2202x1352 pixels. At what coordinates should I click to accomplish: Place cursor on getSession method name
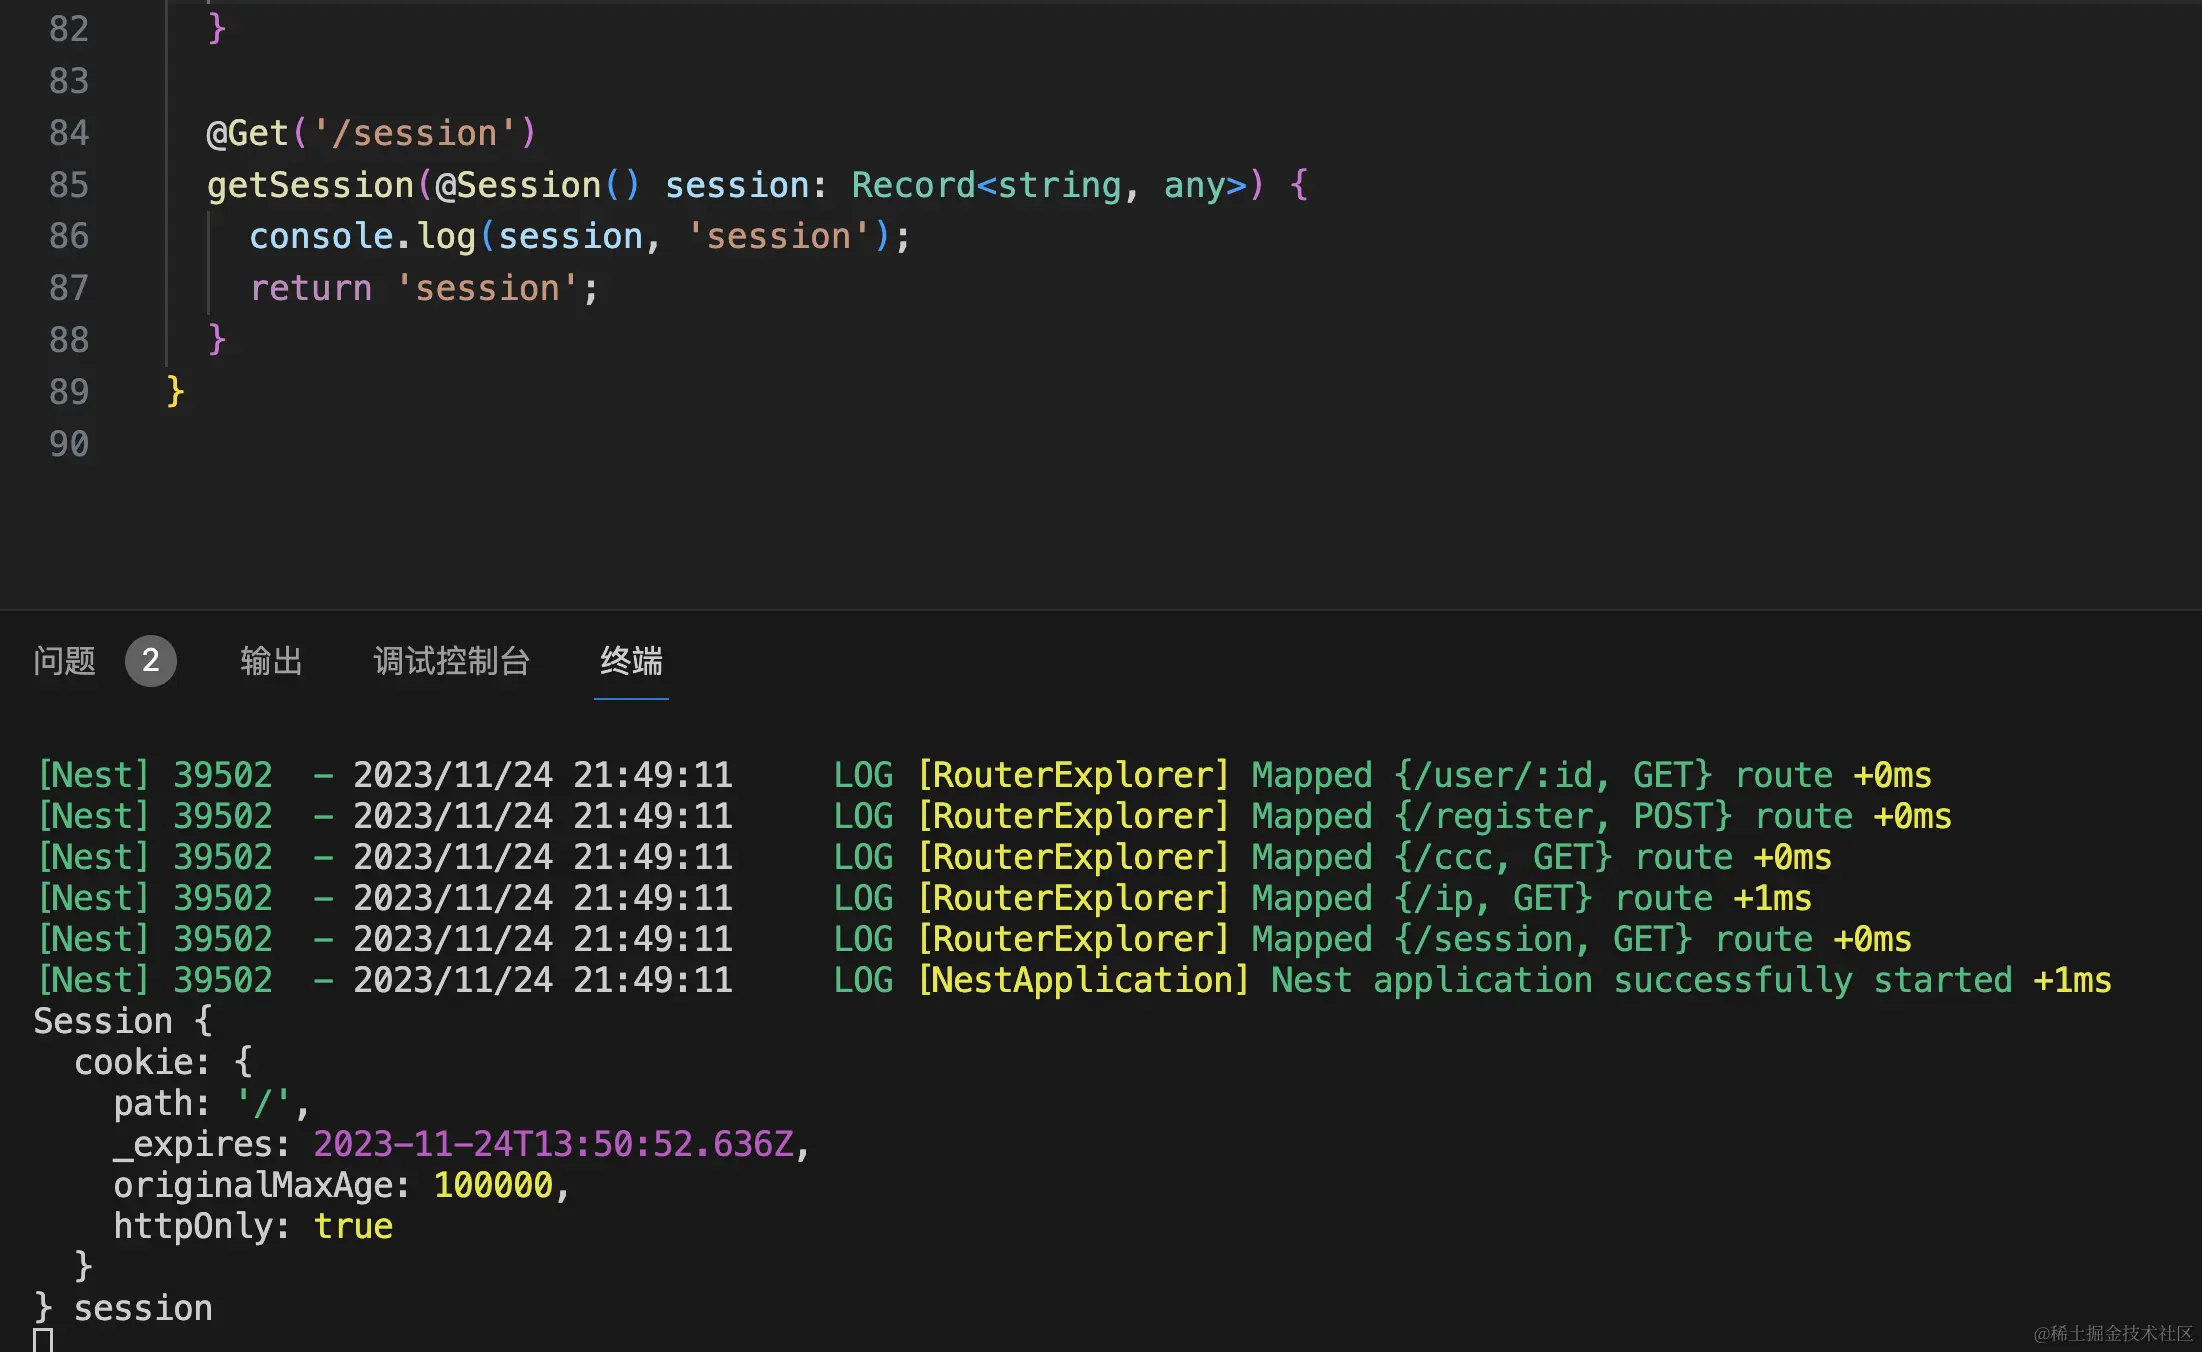(x=310, y=185)
